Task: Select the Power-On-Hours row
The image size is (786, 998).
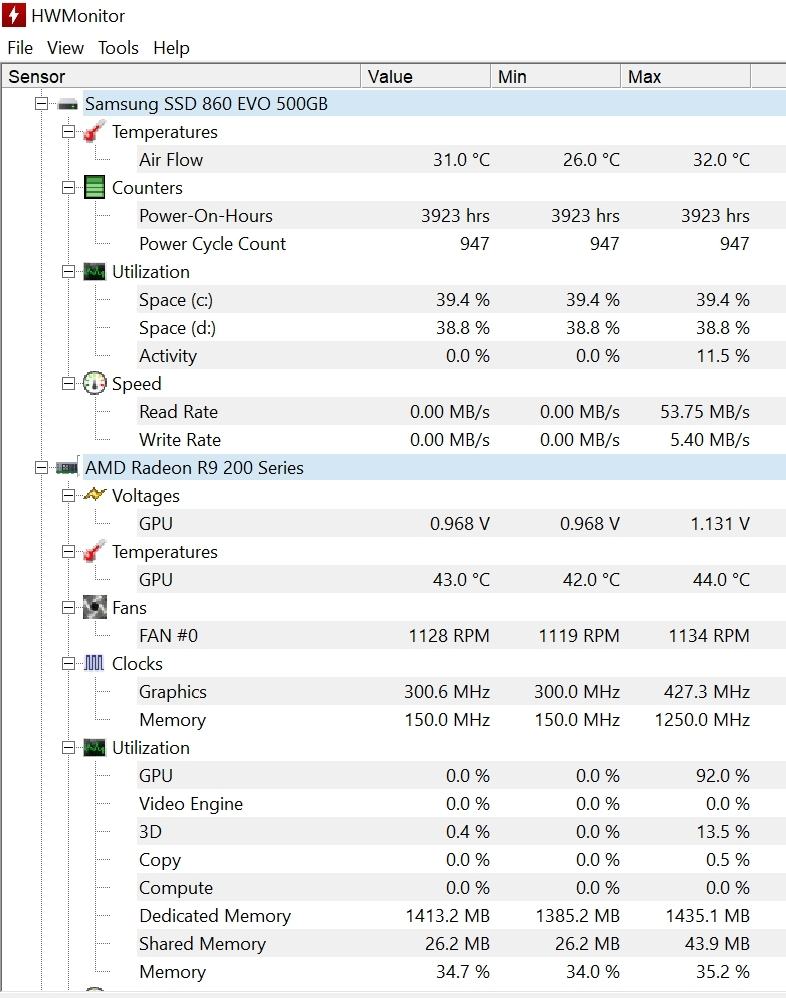Action: pos(206,216)
